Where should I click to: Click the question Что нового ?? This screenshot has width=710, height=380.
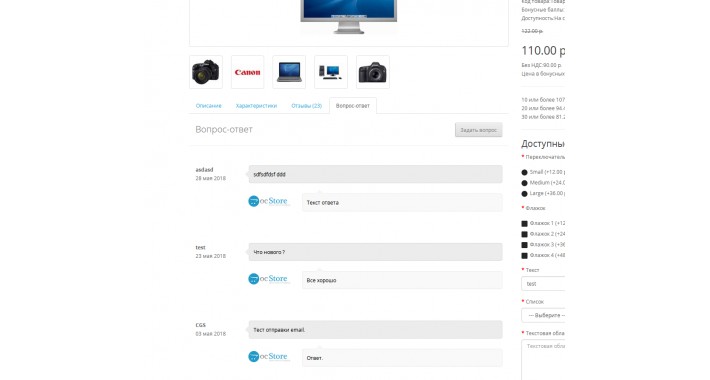[269, 252]
